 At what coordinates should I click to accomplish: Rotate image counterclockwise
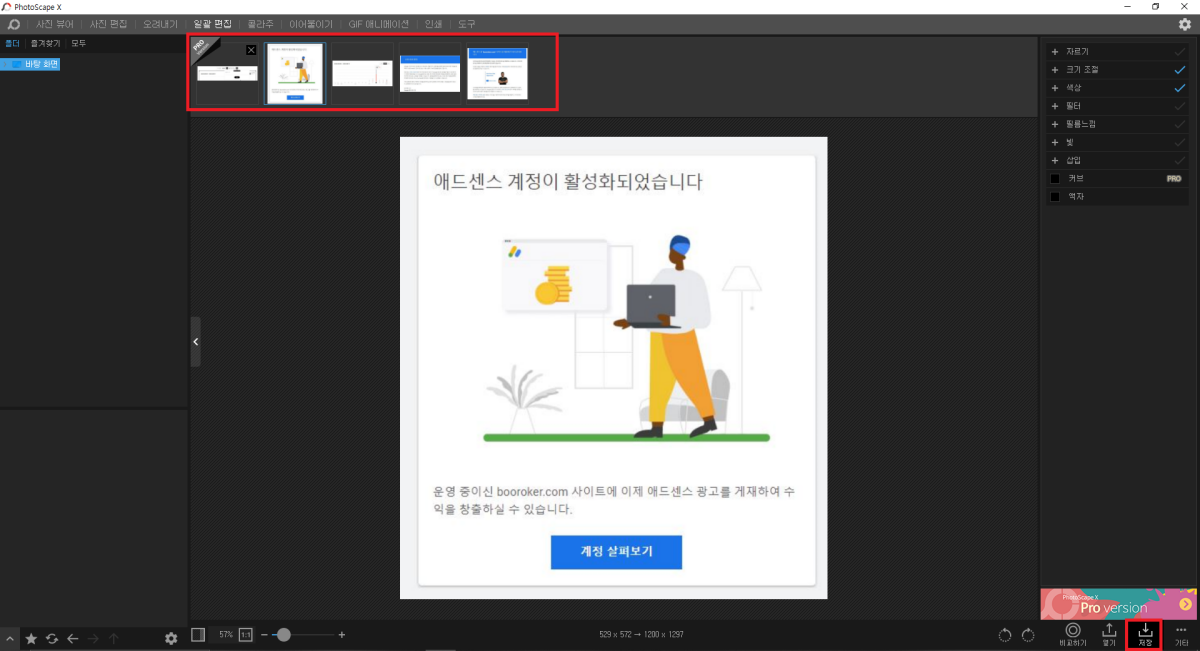1006,635
